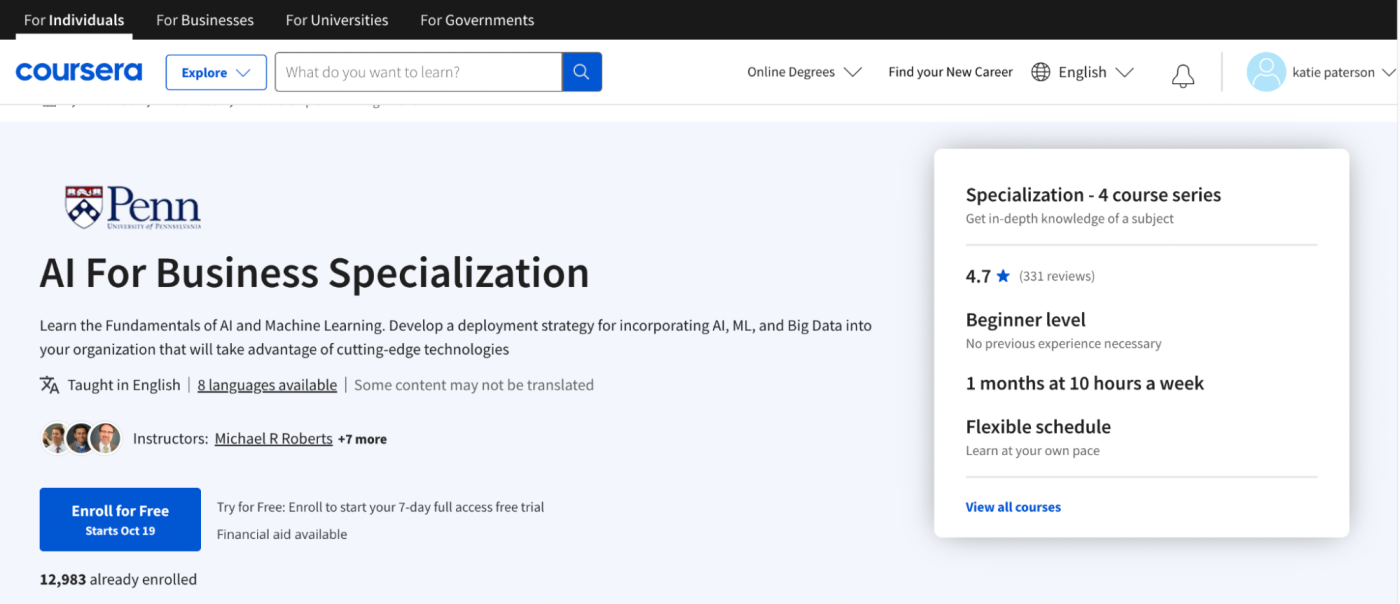Open the English language dropdown
Screen dimensions: 1400x604
click(x=1095, y=72)
